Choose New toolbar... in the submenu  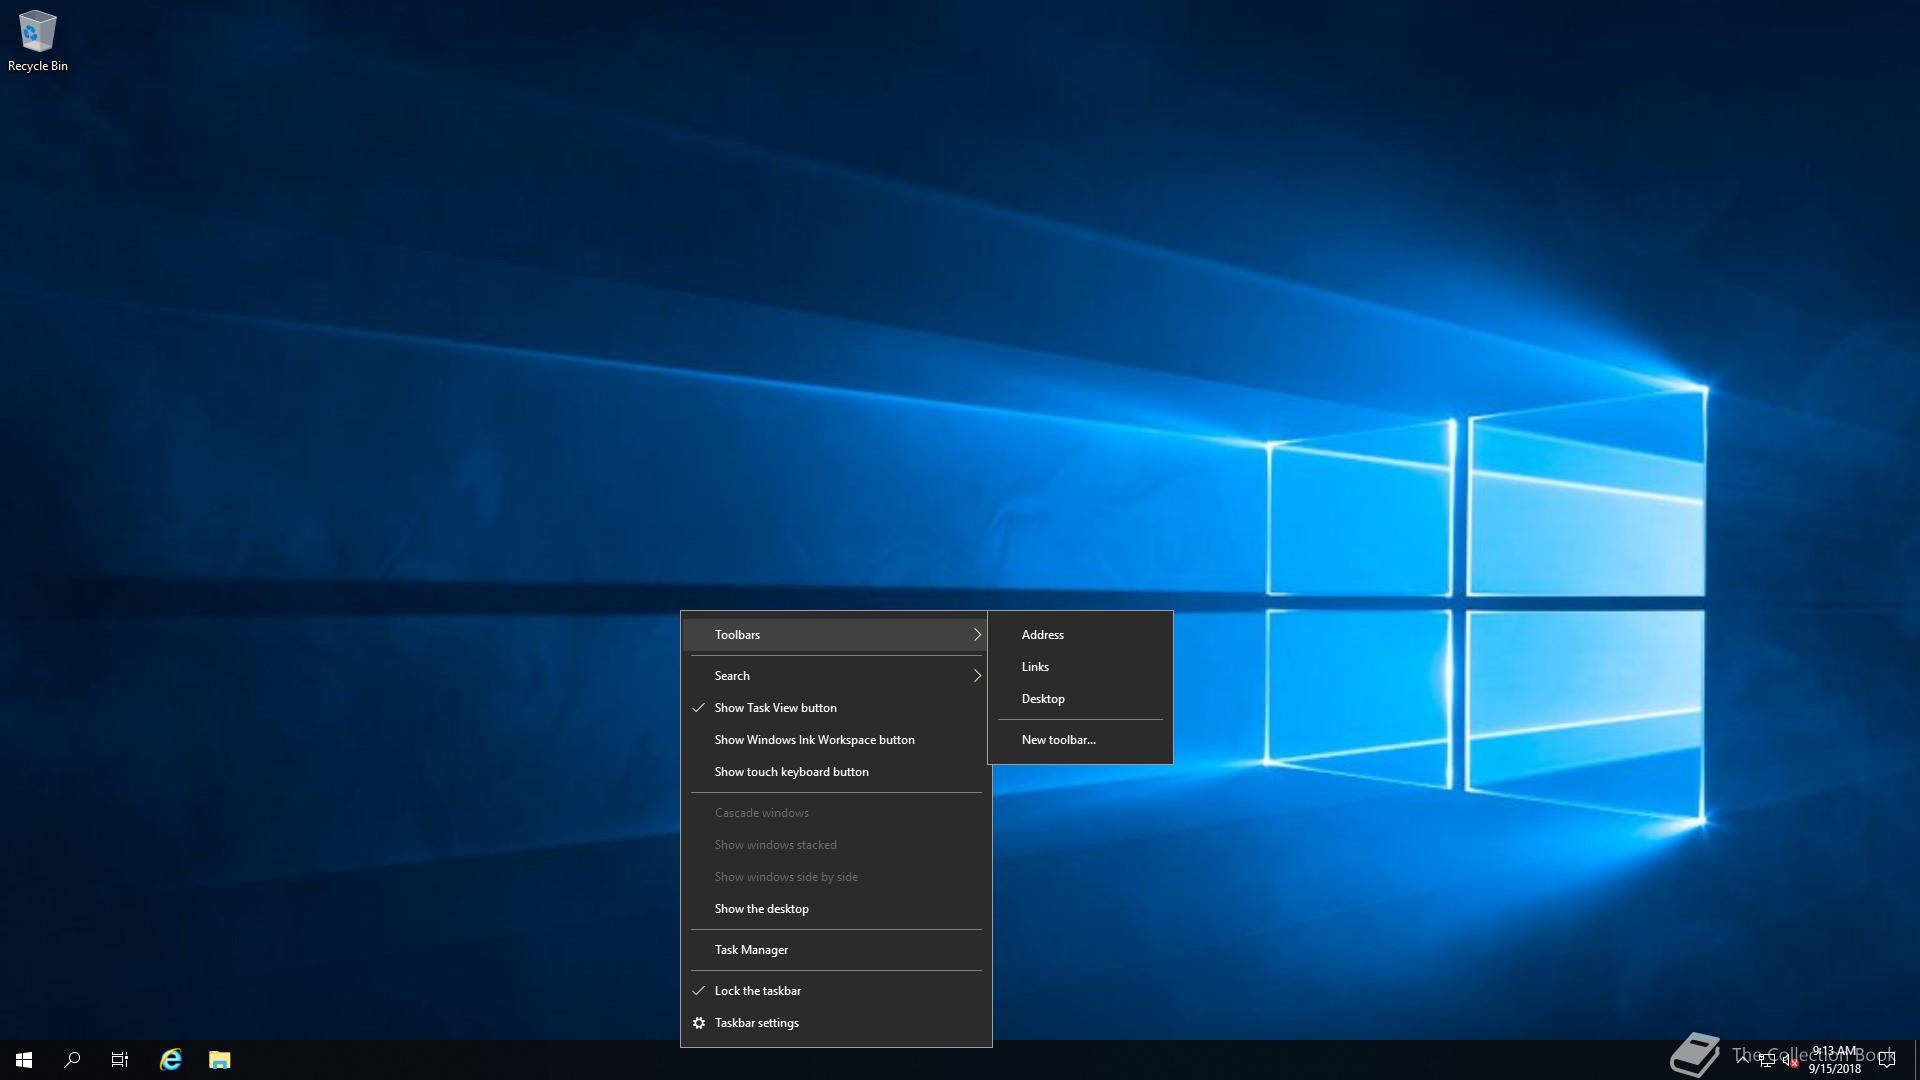tap(1080, 740)
